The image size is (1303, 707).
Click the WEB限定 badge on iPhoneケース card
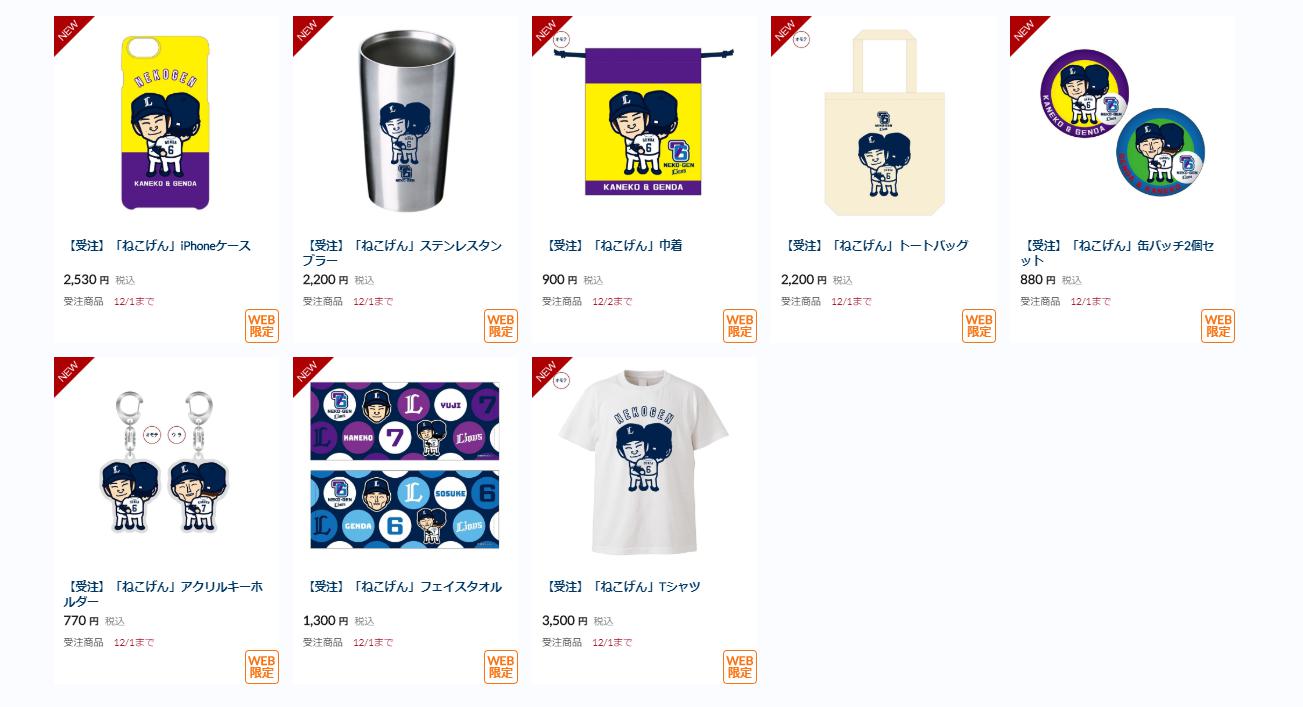pyautogui.click(x=262, y=326)
